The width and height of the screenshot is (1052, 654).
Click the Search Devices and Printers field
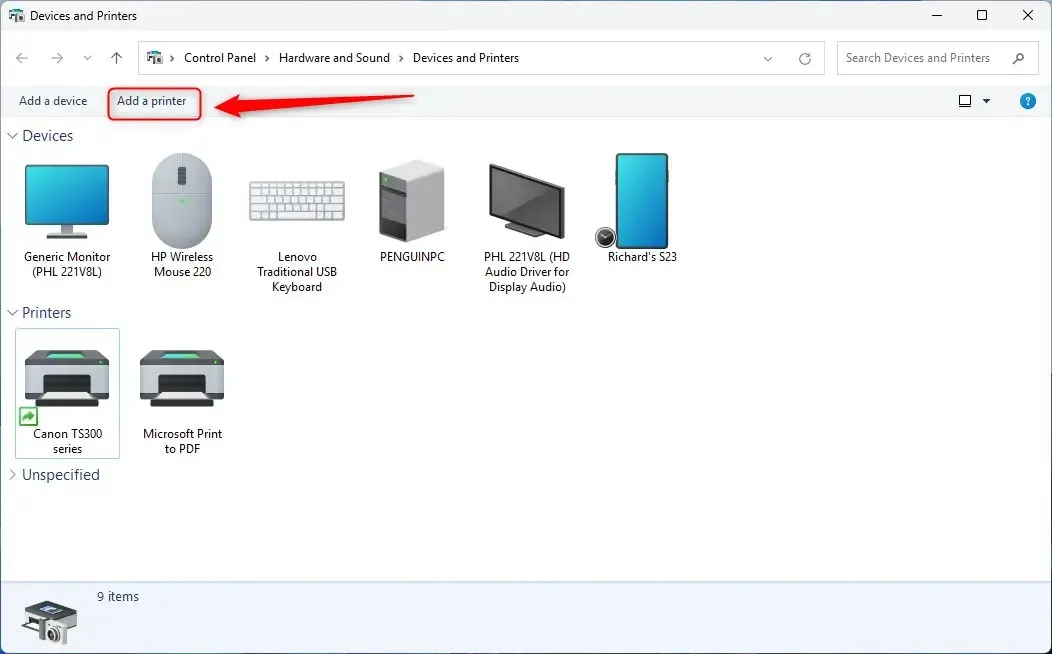(x=925, y=58)
